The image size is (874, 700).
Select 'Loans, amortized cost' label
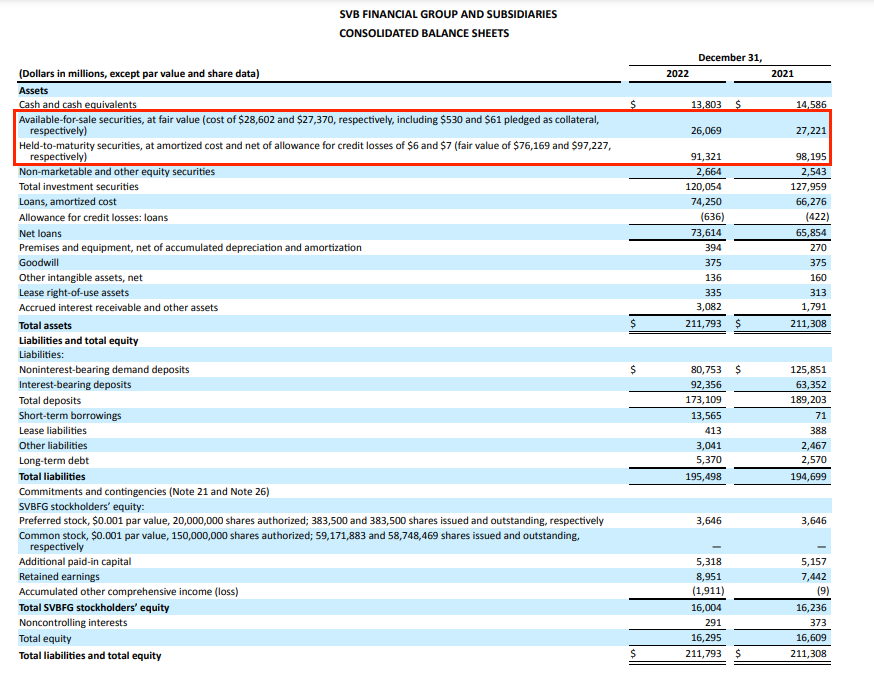click(67, 202)
